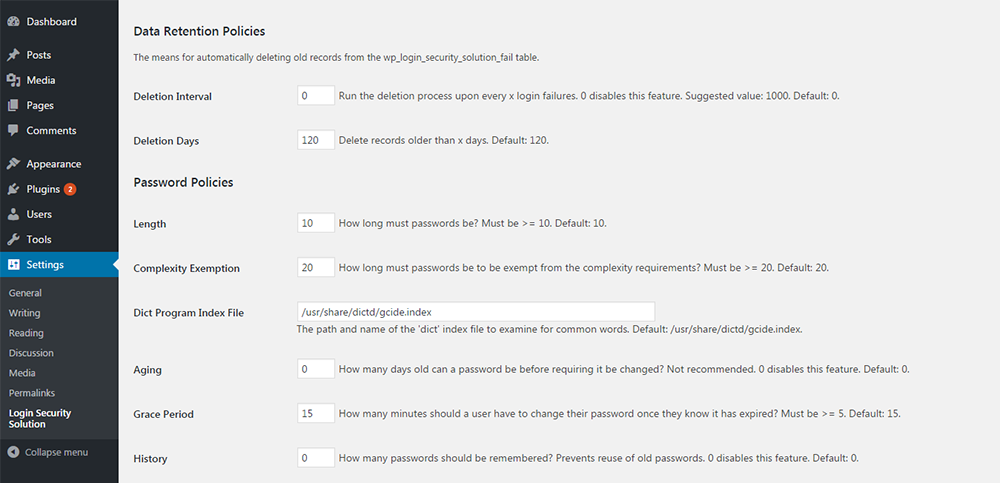Open Discussion settings link

pyautogui.click(x=31, y=353)
